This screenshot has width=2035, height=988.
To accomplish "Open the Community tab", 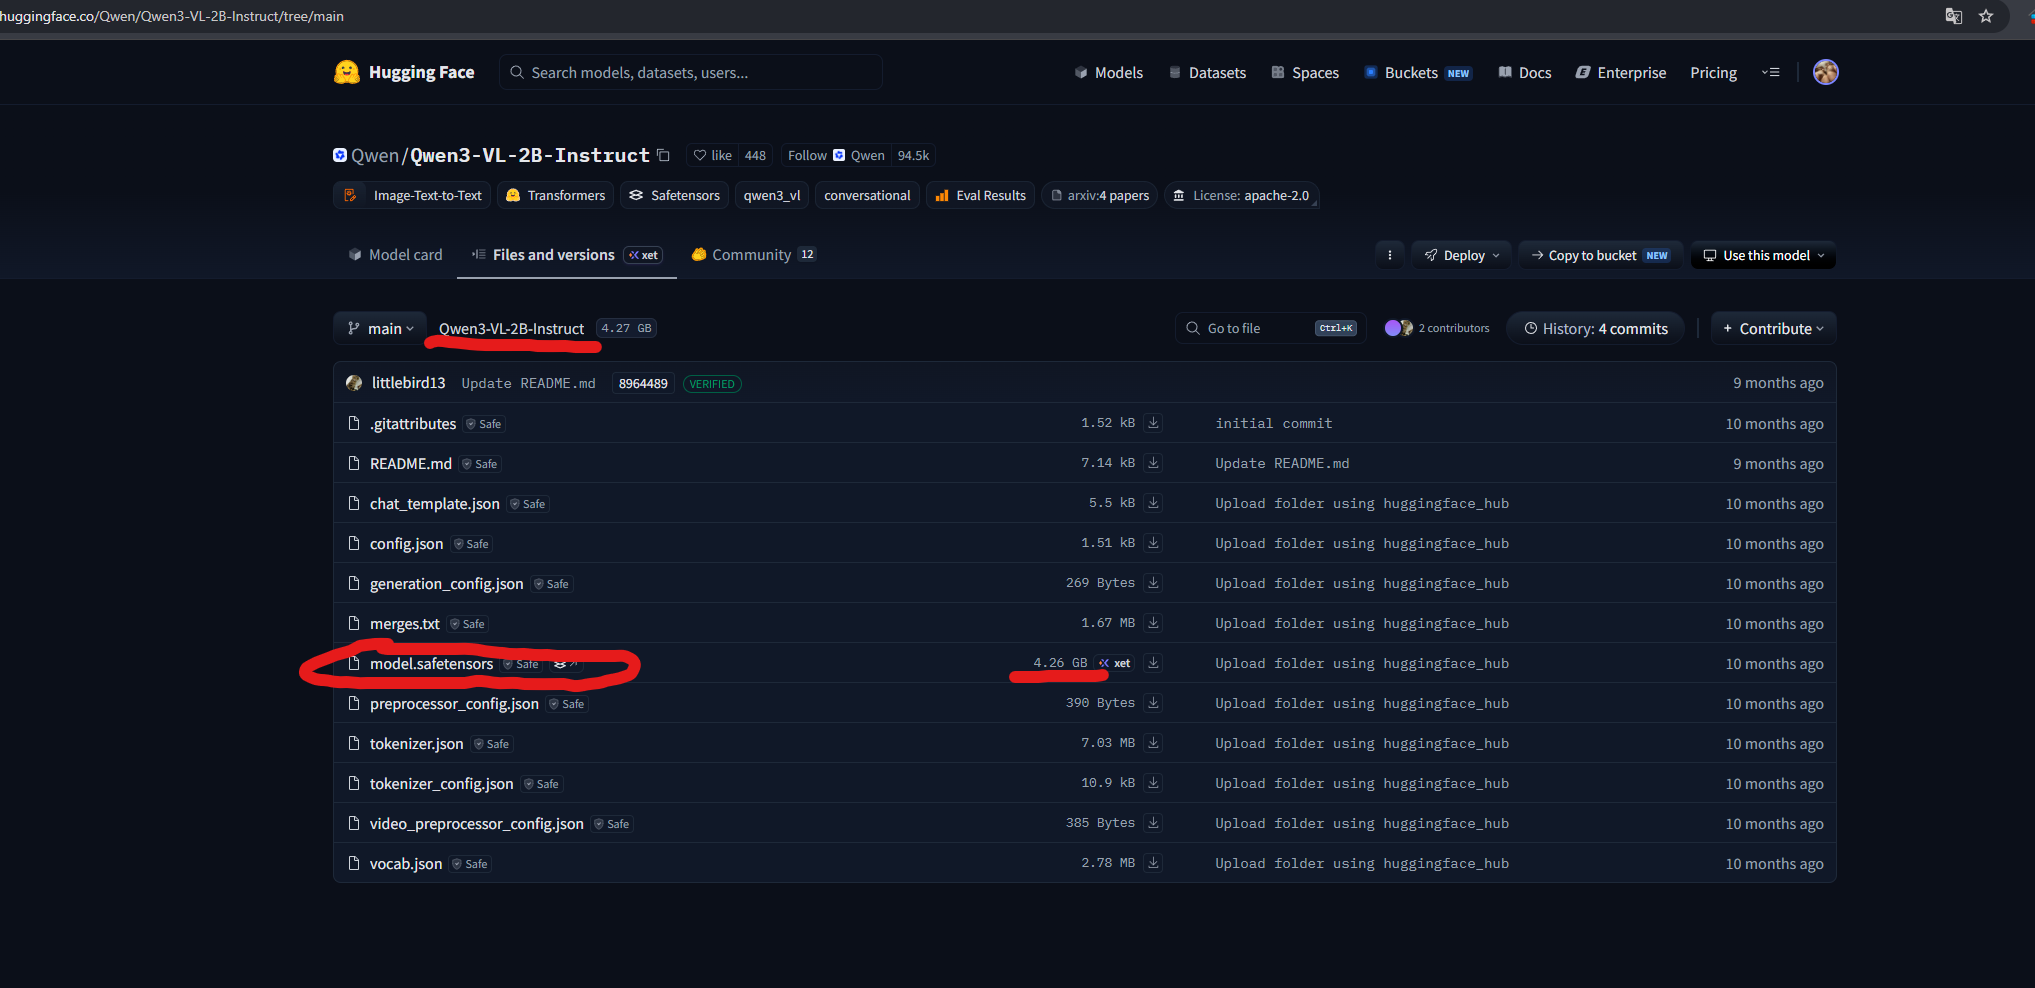I will 753,255.
